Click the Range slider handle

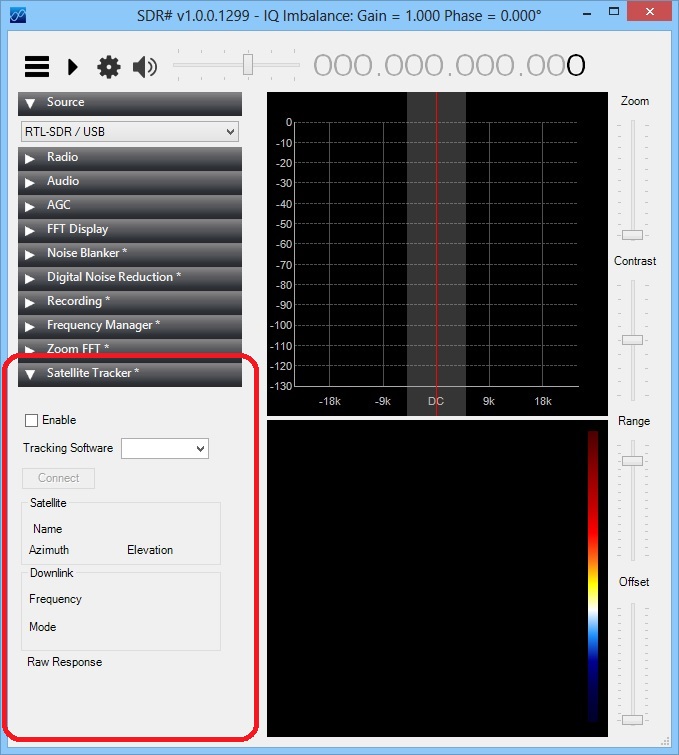(x=632, y=461)
